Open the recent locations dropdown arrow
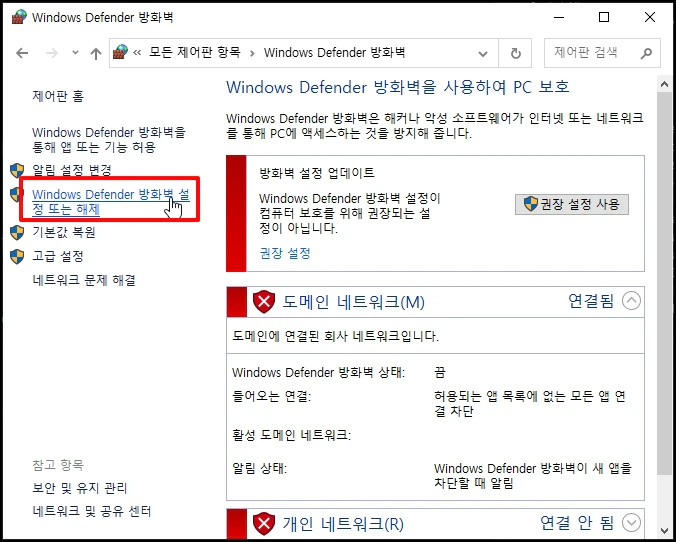The height and width of the screenshot is (542, 676). [x=75, y=53]
